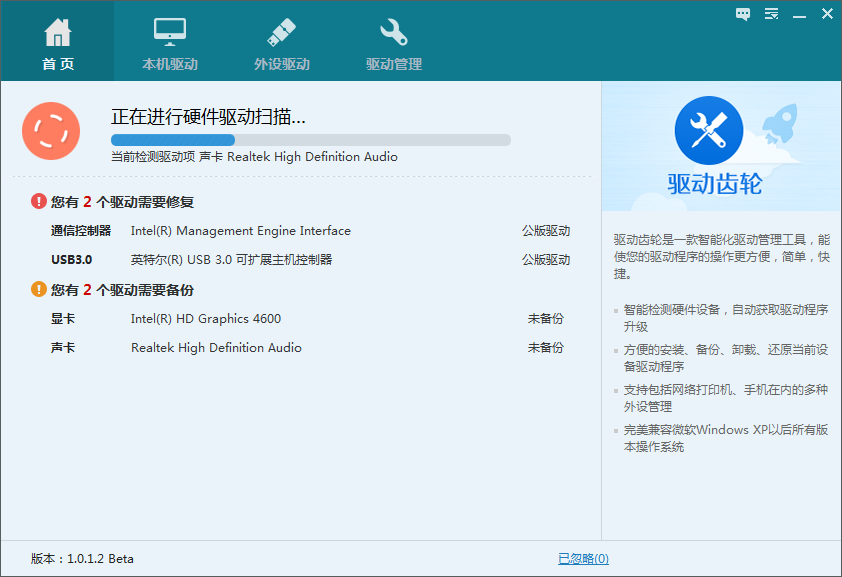Image resolution: width=842 pixels, height=577 pixels.
Task: Click the wrench icon for driver management
Action: pos(394,32)
